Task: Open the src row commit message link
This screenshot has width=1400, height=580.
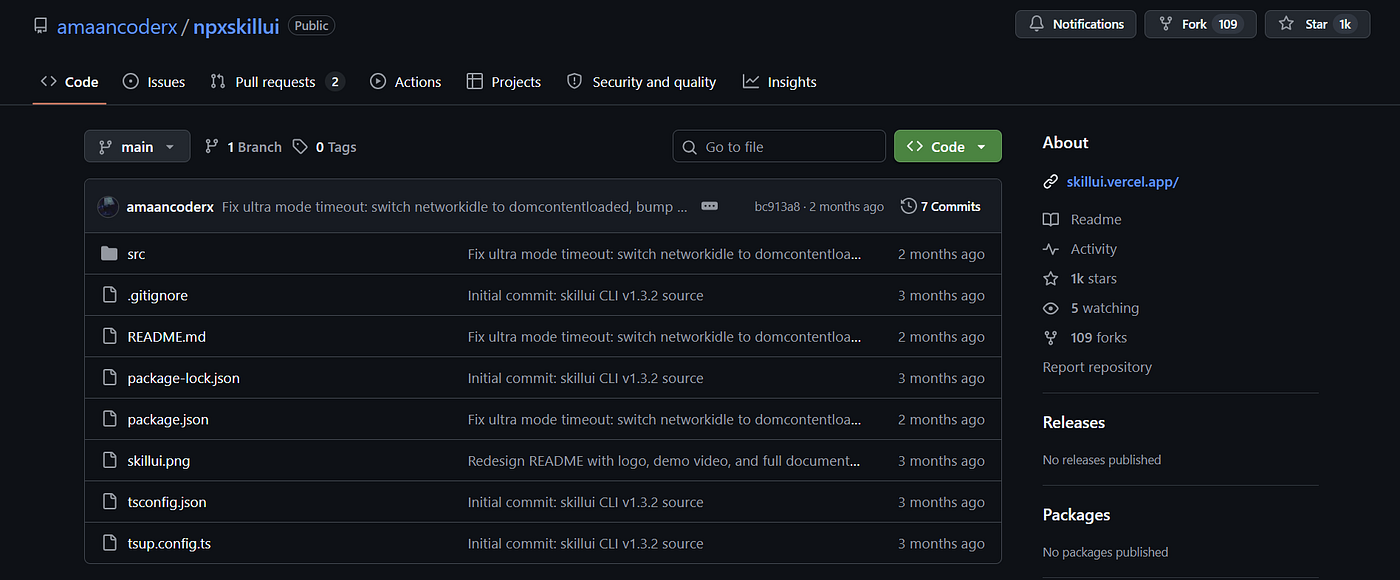Action: tap(664, 254)
